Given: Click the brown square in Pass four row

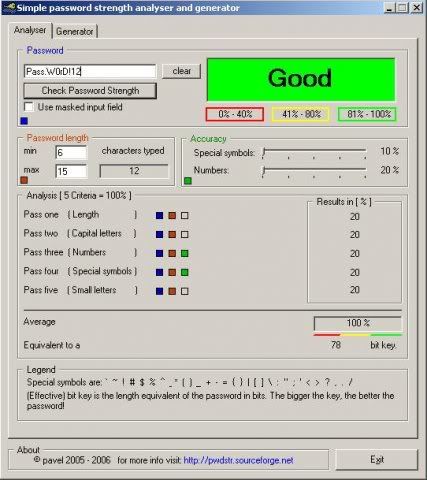Looking at the screenshot, I should (x=172, y=272).
